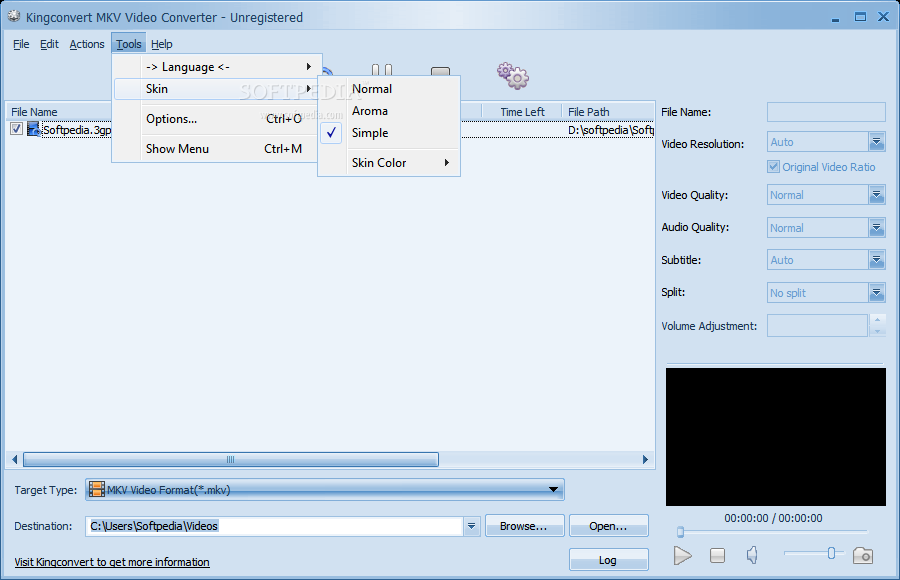
Task: Click the video seek slider handle
Action: click(x=680, y=532)
